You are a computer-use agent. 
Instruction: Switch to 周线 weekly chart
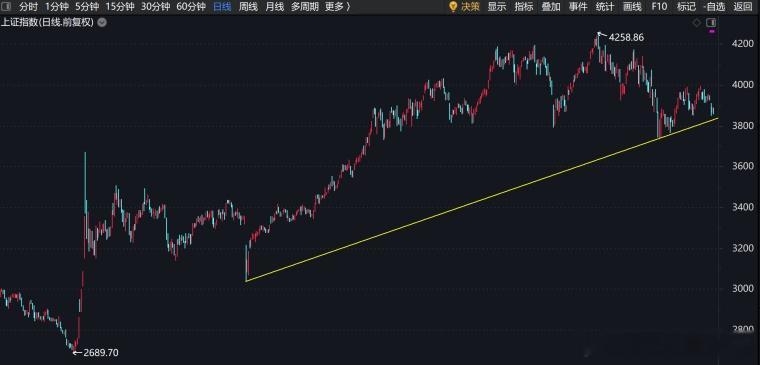249,7
